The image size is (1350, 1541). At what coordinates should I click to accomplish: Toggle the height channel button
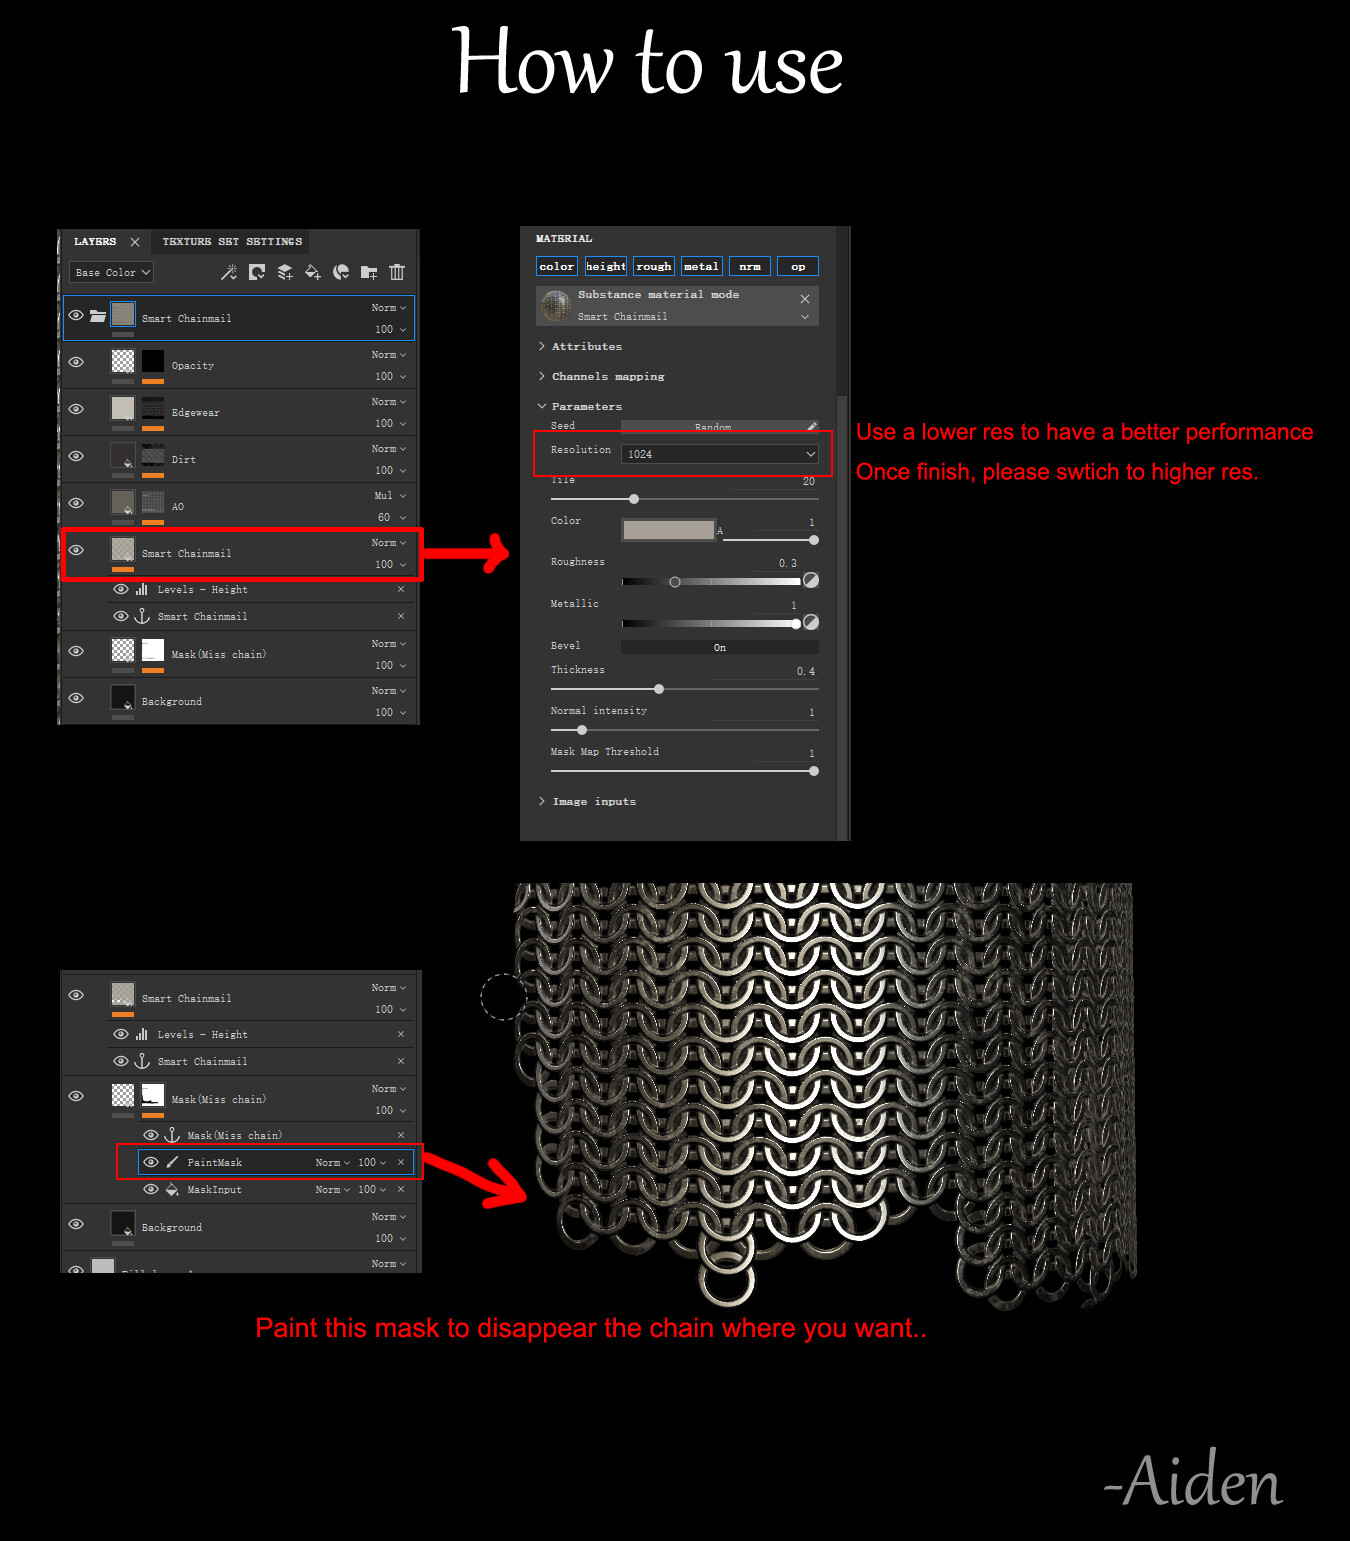[606, 266]
